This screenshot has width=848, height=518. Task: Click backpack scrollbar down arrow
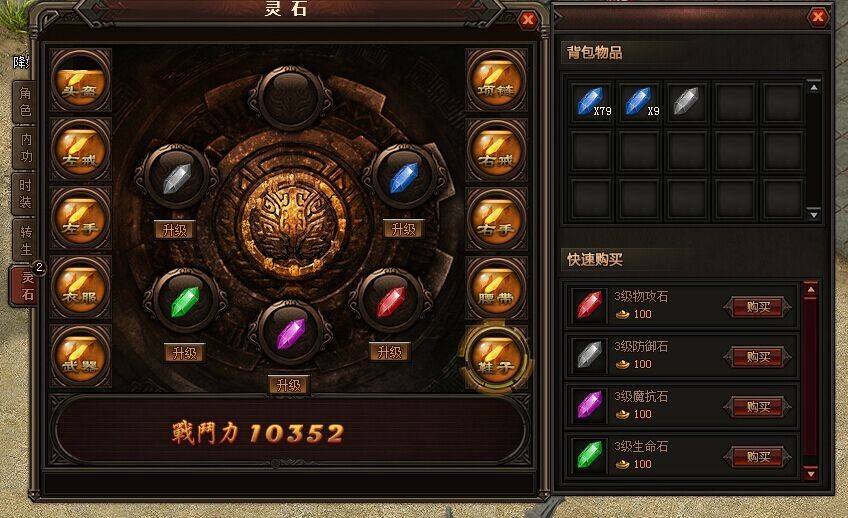tap(814, 215)
